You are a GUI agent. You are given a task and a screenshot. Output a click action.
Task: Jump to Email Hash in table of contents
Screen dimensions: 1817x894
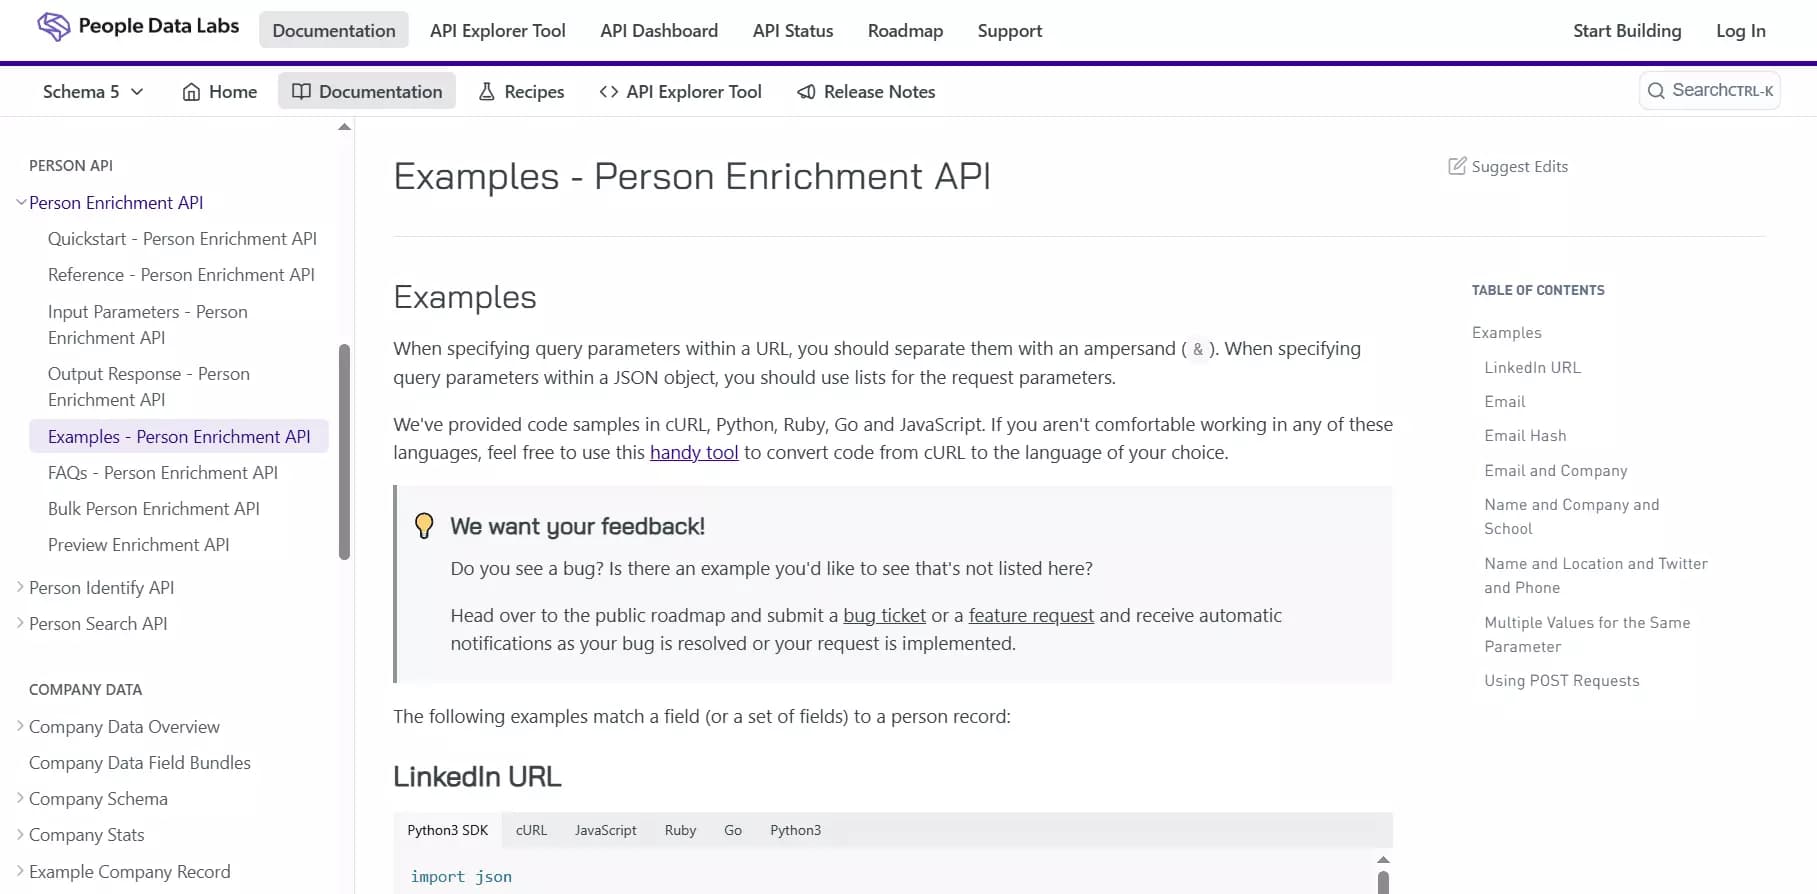pos(1525,435)
